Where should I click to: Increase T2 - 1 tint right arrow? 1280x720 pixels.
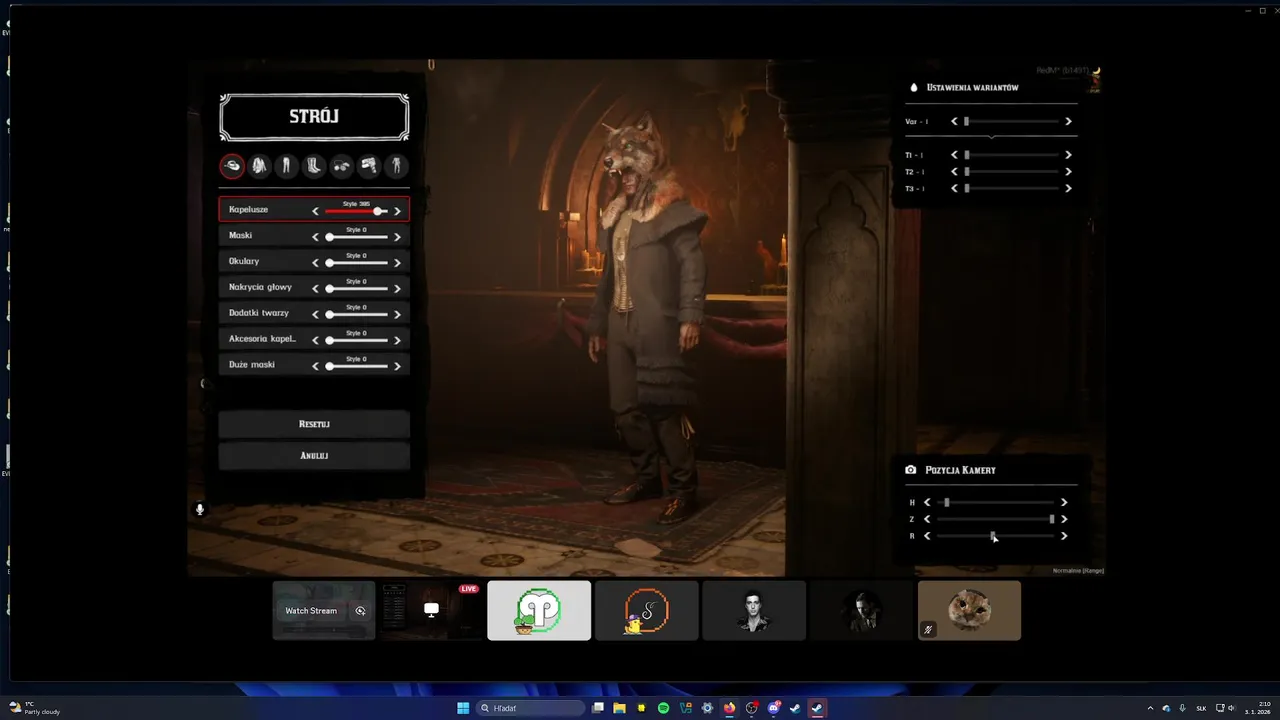click(x=1068, y=172)
